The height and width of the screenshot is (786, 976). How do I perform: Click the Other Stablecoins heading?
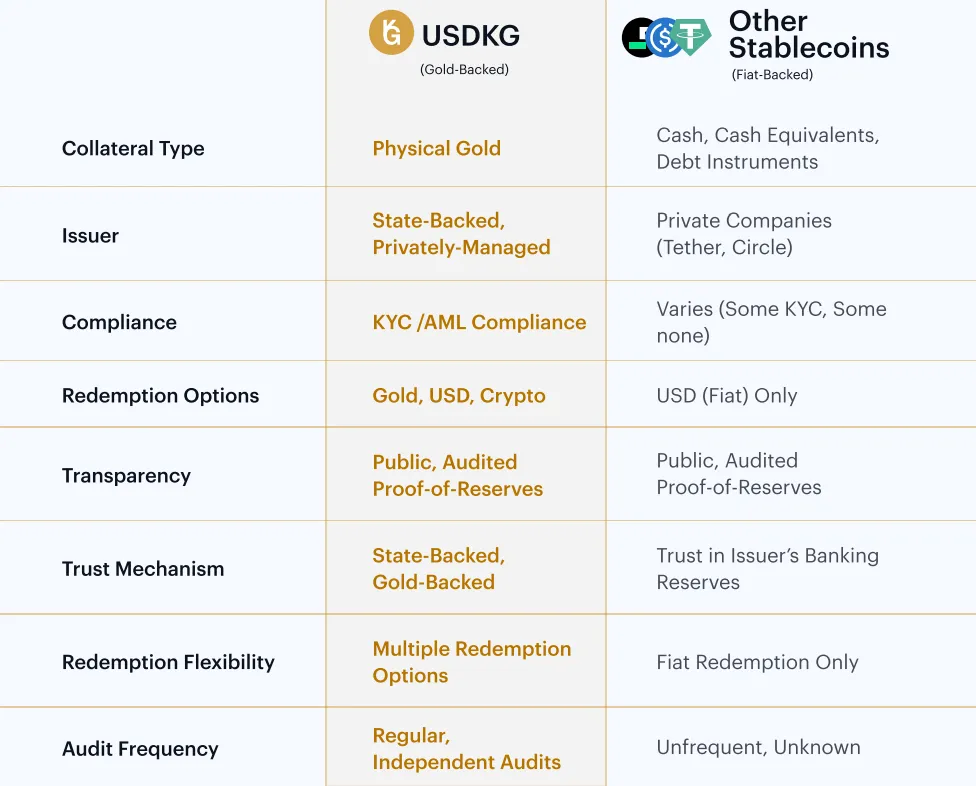coord(808,34)
